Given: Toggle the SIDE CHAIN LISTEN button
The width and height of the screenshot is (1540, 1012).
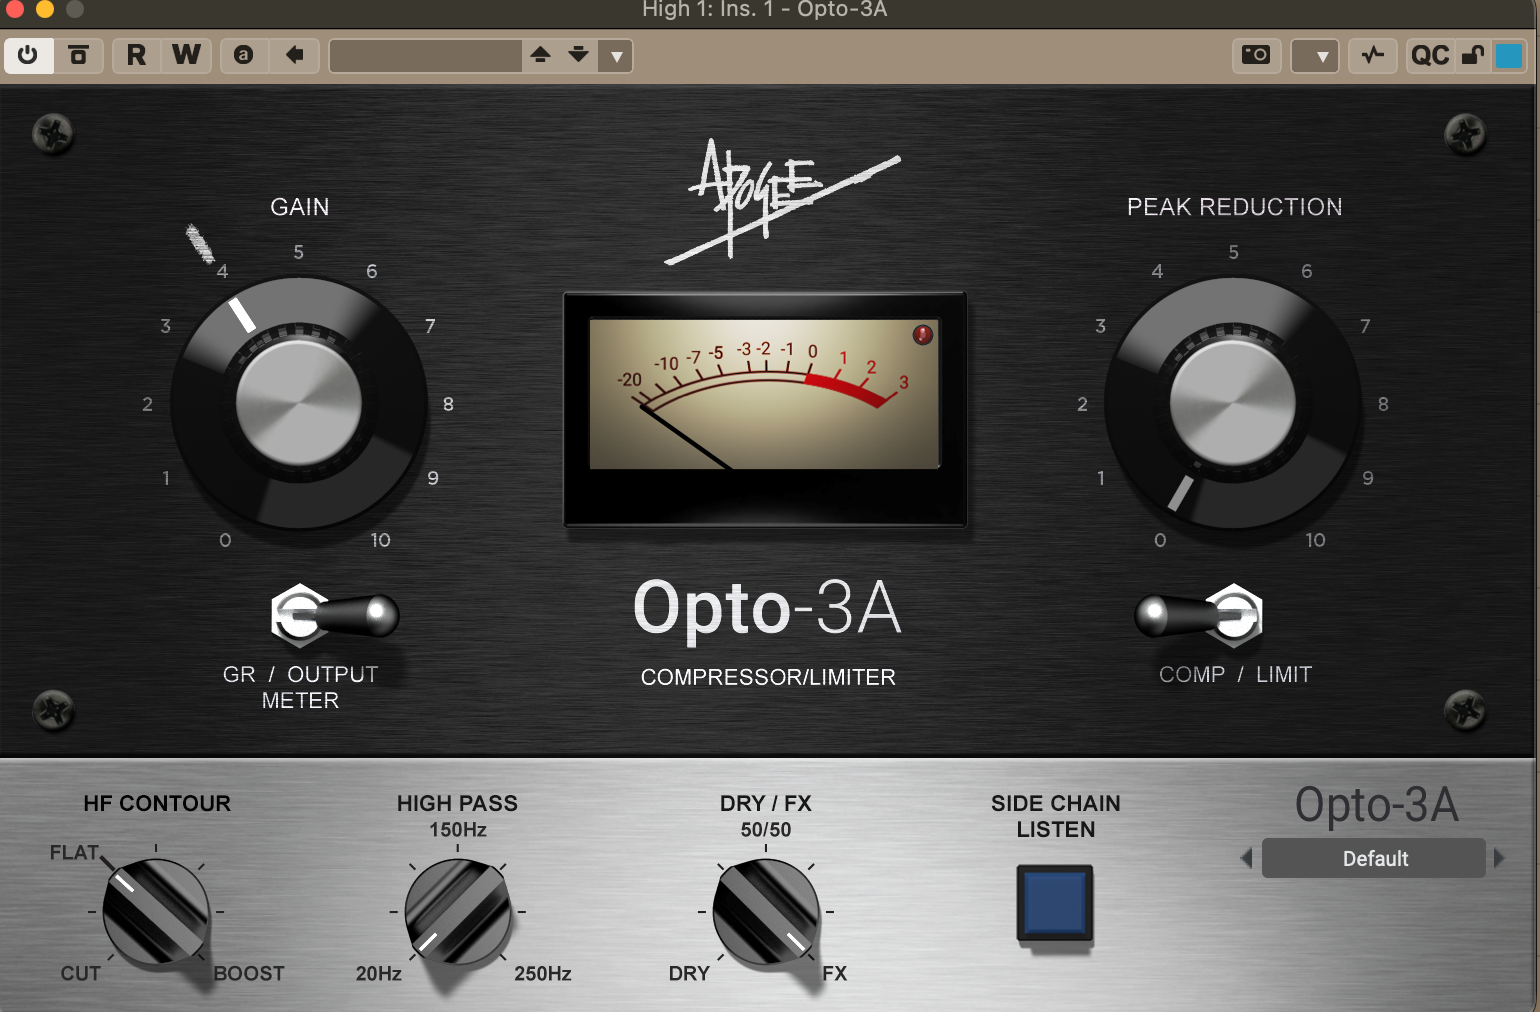Looking at the screenshot, I should click(x=1055, y=903).
